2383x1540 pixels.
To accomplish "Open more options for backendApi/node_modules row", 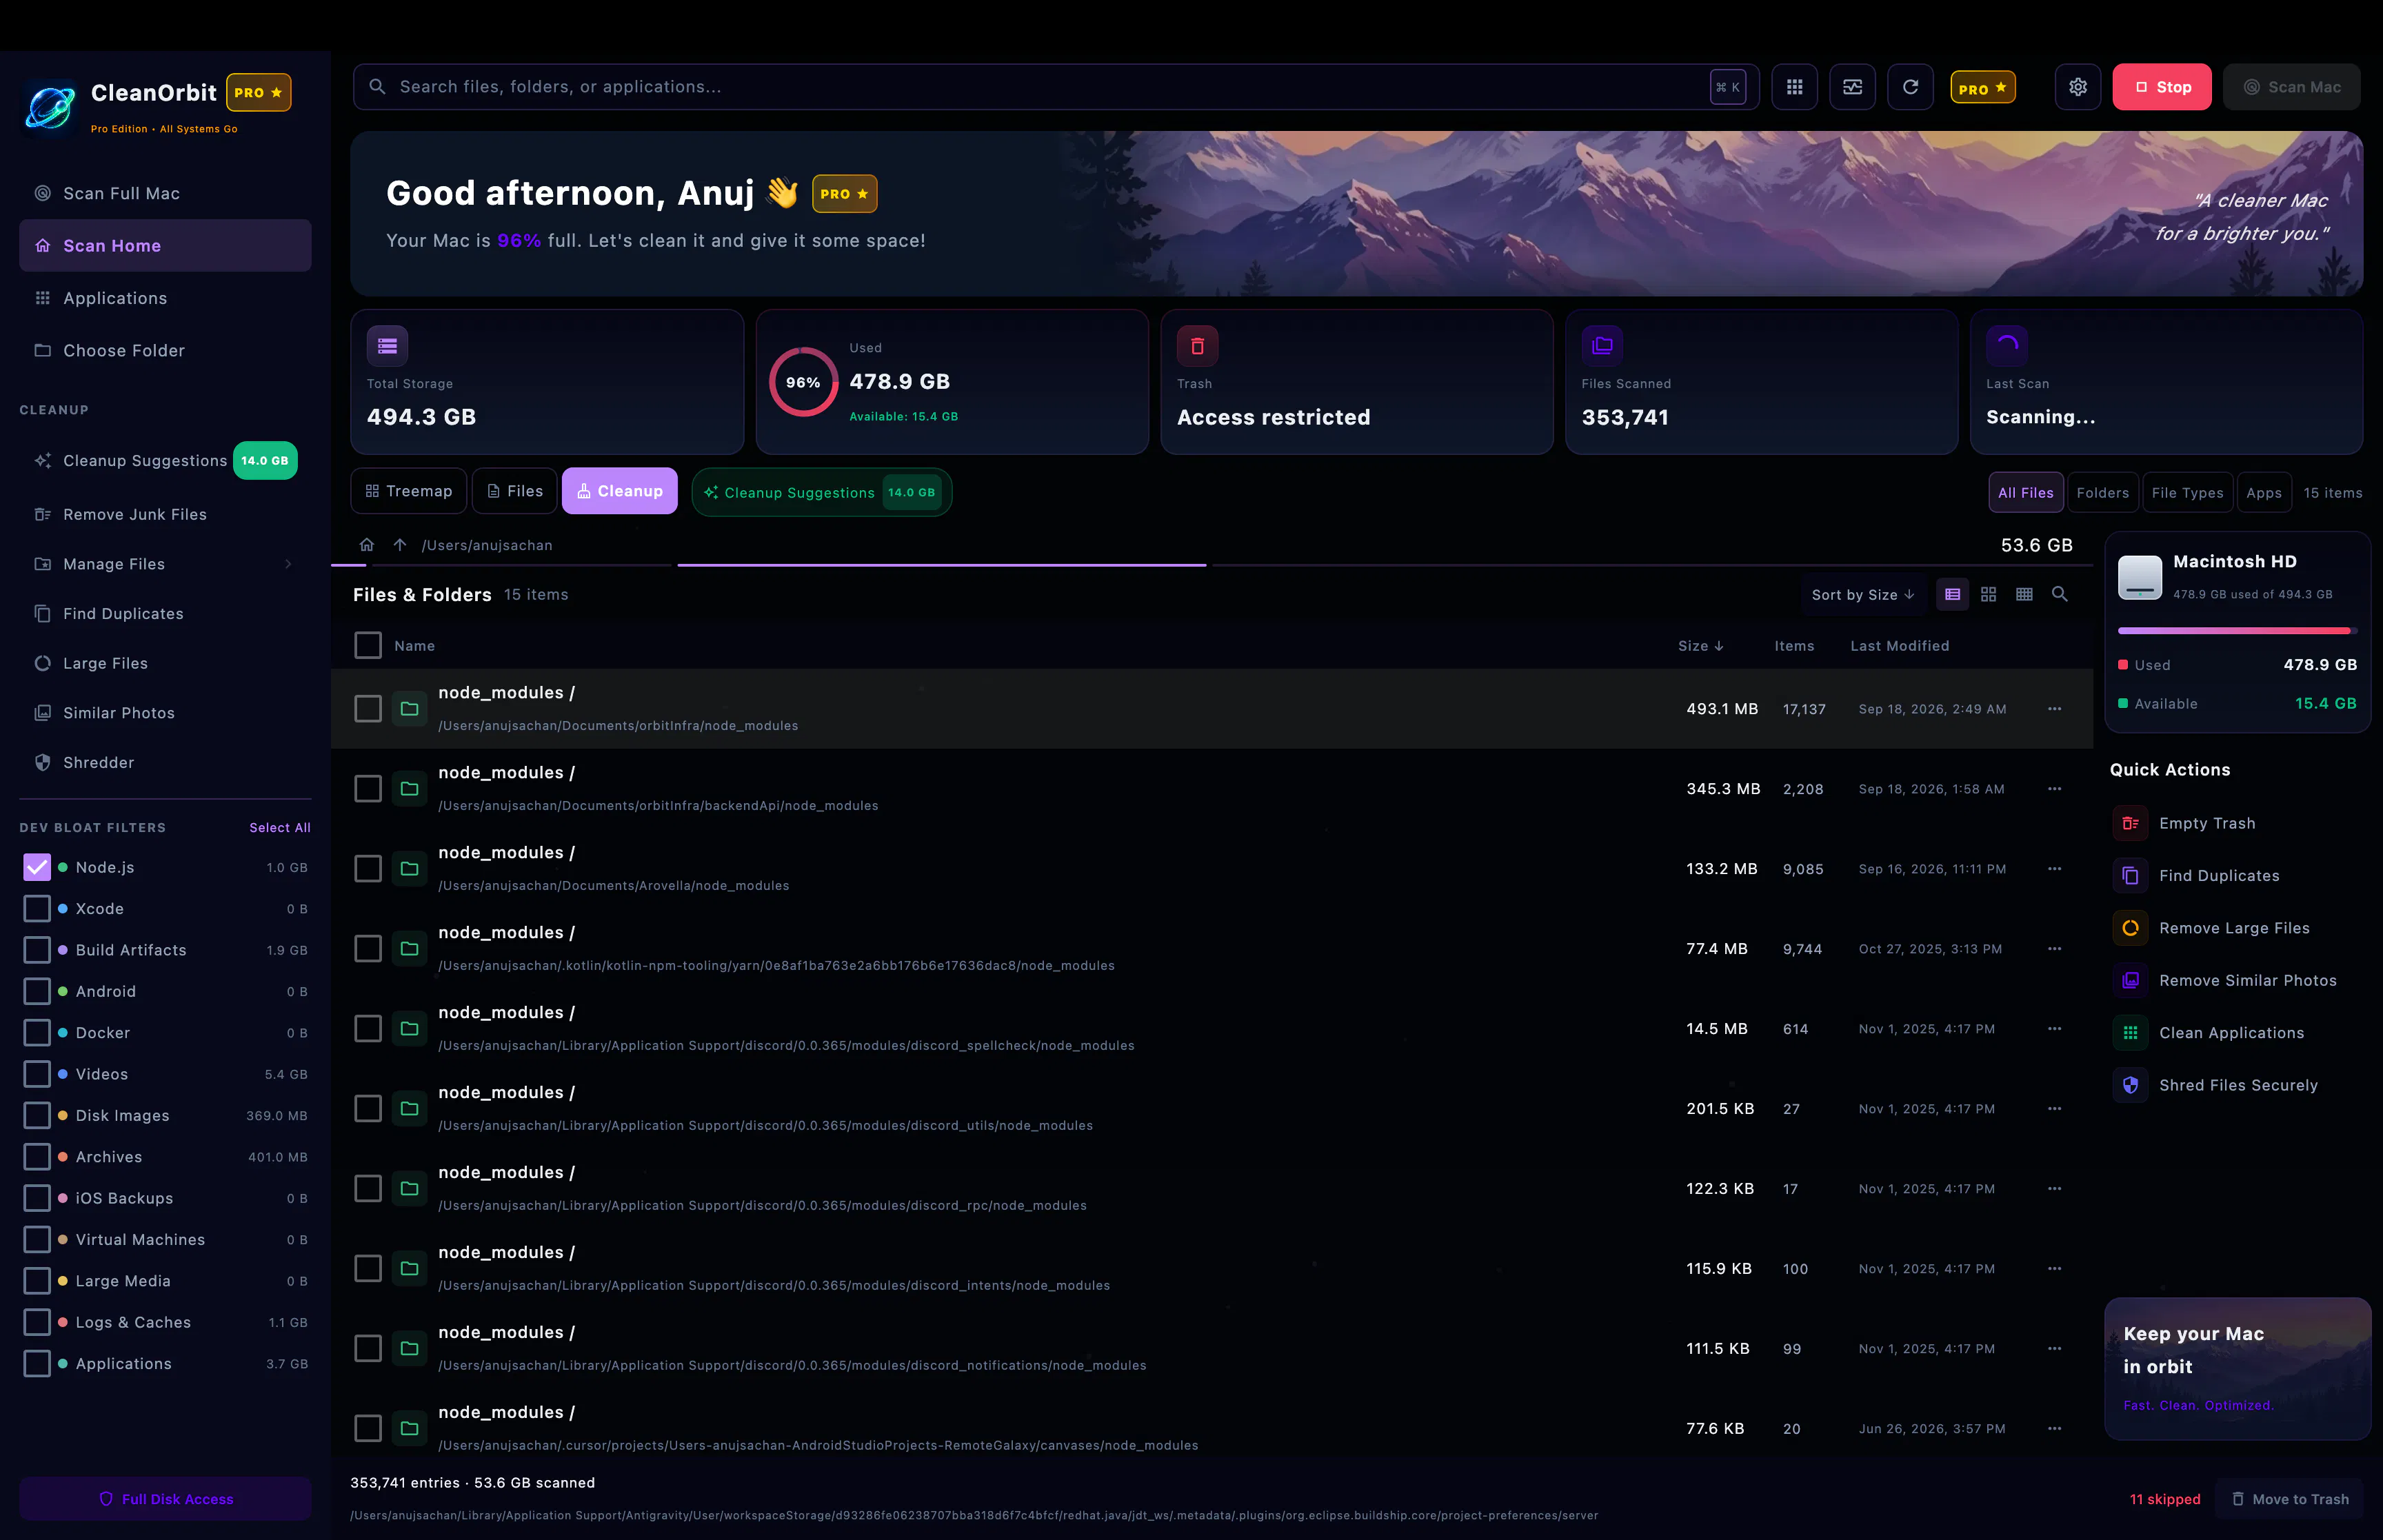I will click(x=2054, y=789).
